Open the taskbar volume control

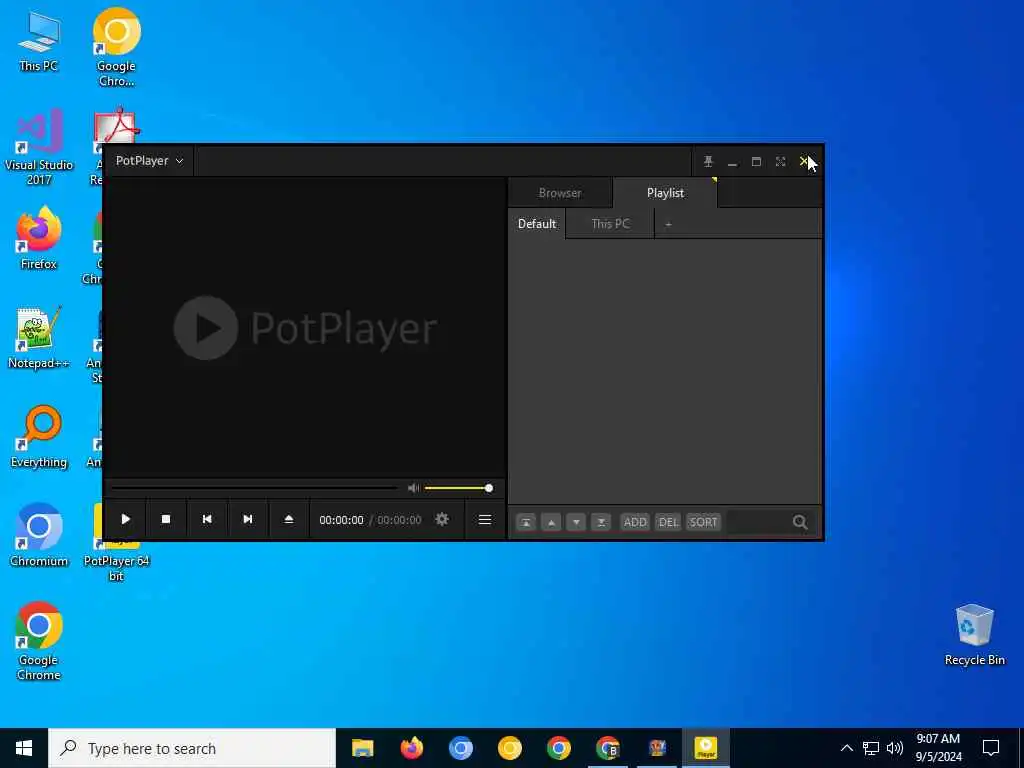(x=895, y=748)
